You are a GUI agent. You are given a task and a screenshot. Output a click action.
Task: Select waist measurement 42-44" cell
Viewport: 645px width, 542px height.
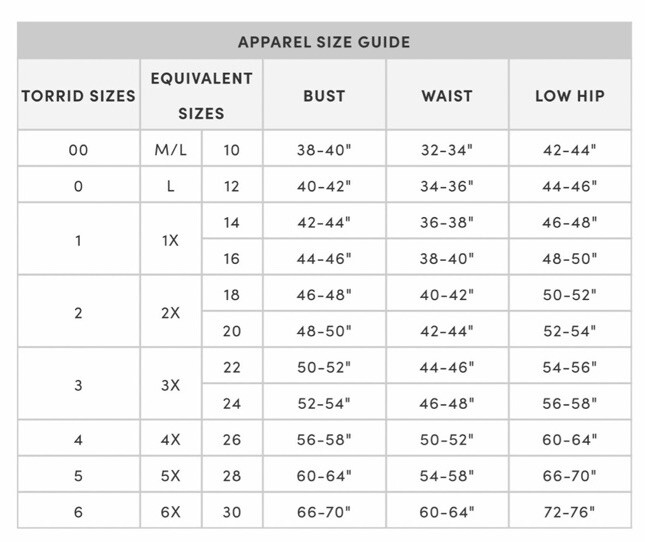point(447,330)
